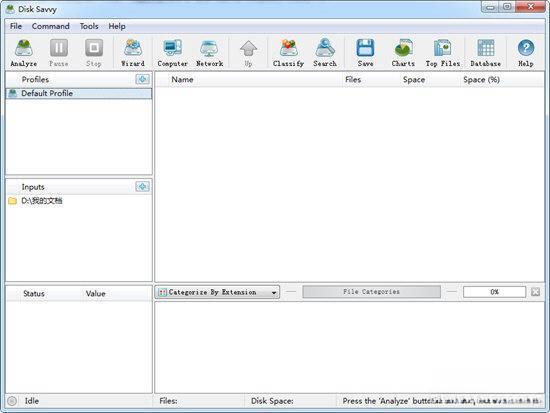Click the Status column header
550x413 pixels.
point(34,294)
